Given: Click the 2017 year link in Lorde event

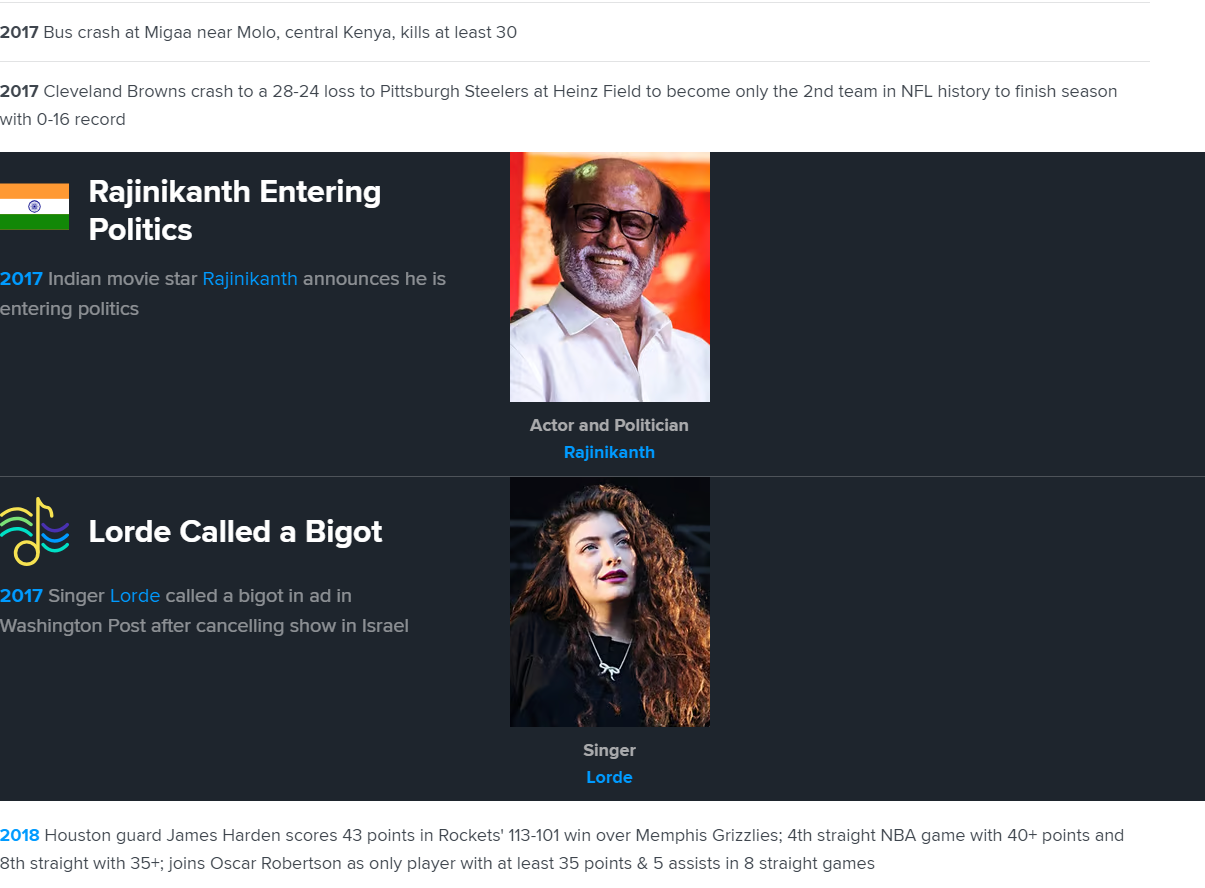Looking at the screenshot, I should pos(21,596).
